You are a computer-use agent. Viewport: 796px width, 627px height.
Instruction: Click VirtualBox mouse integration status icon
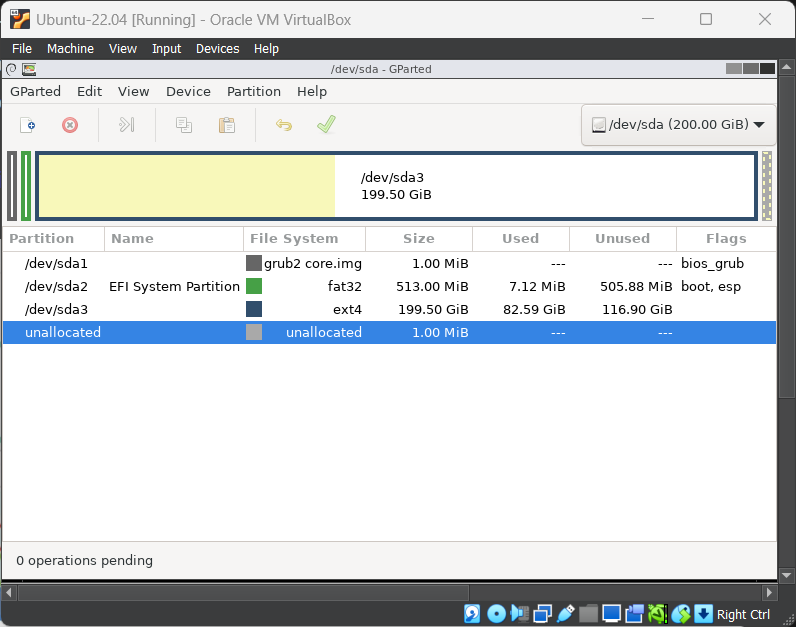(681, 614)
